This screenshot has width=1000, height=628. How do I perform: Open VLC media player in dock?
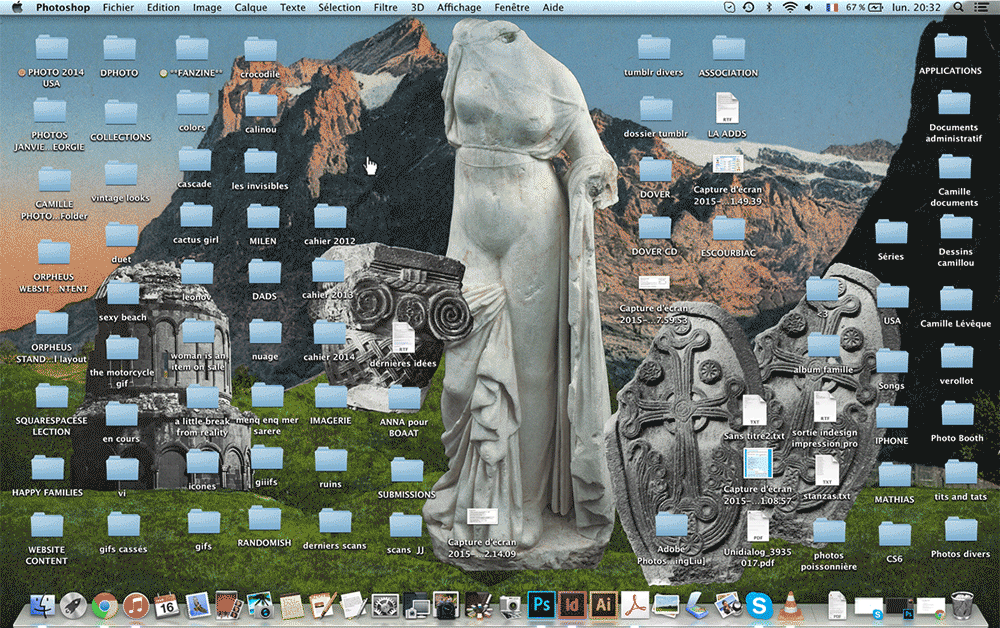coord(790,605)
